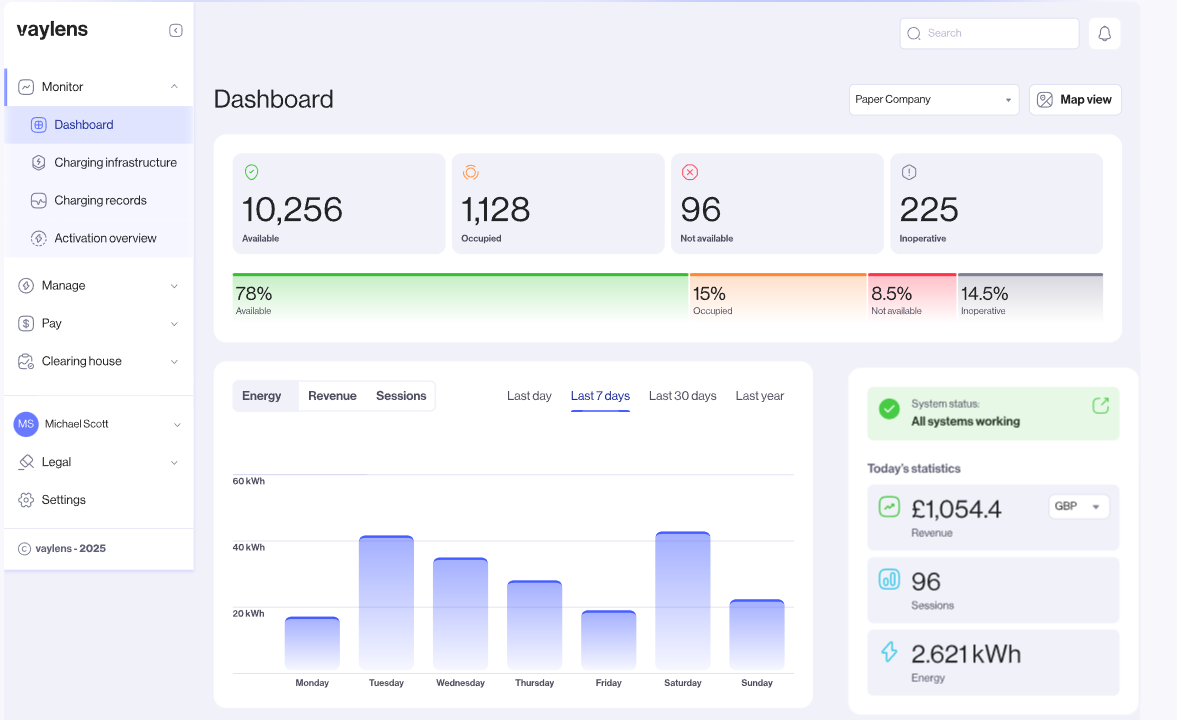Open Charging records page

click(x=99, y=200)
